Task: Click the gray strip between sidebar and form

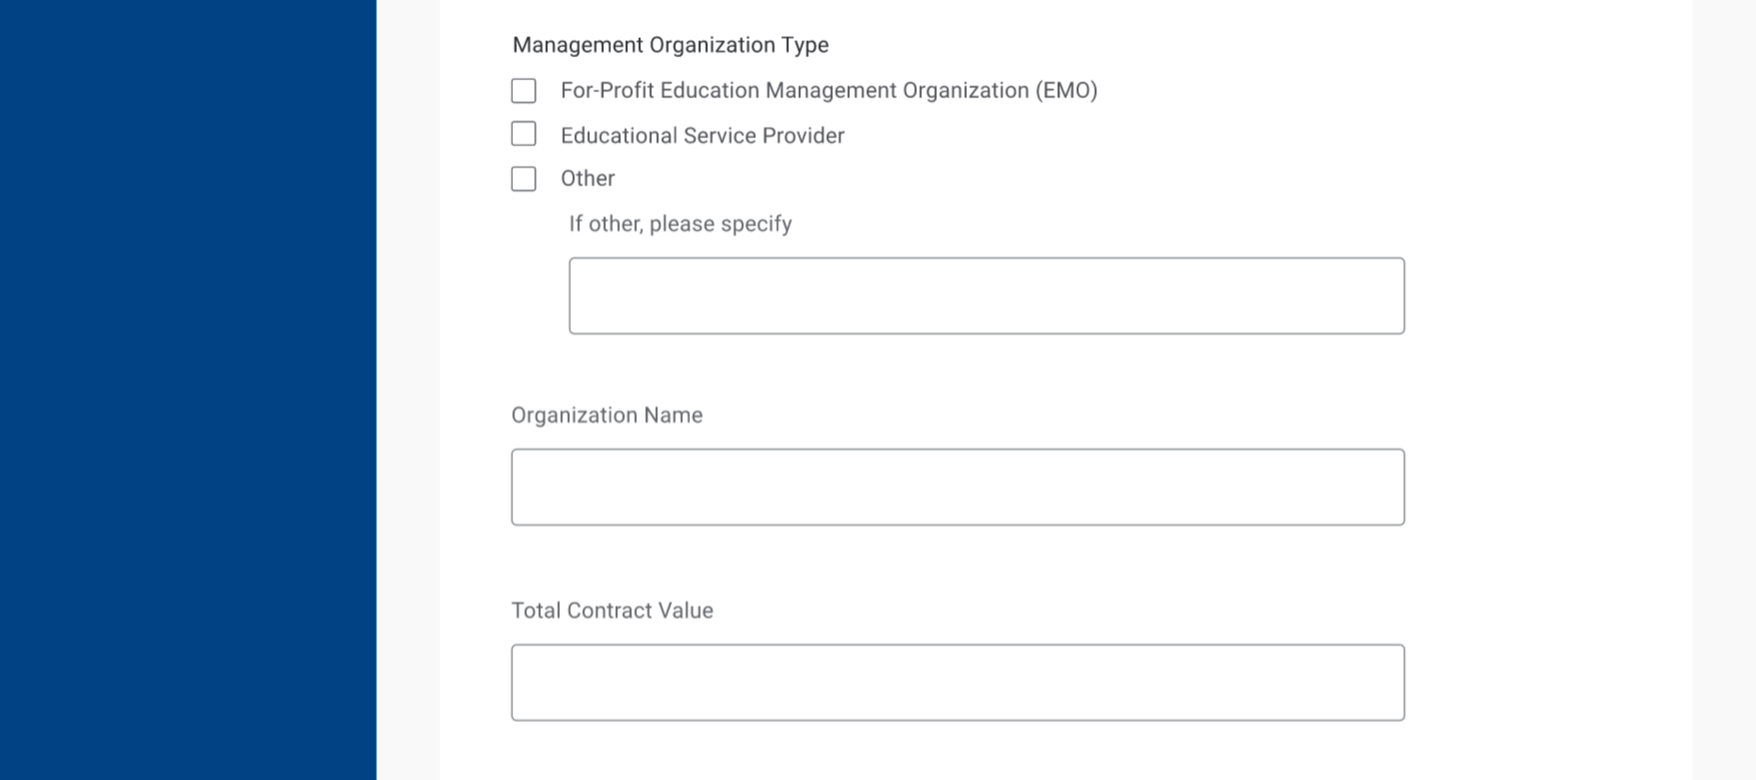Action: pyautogui.click(x=408, y=390)
